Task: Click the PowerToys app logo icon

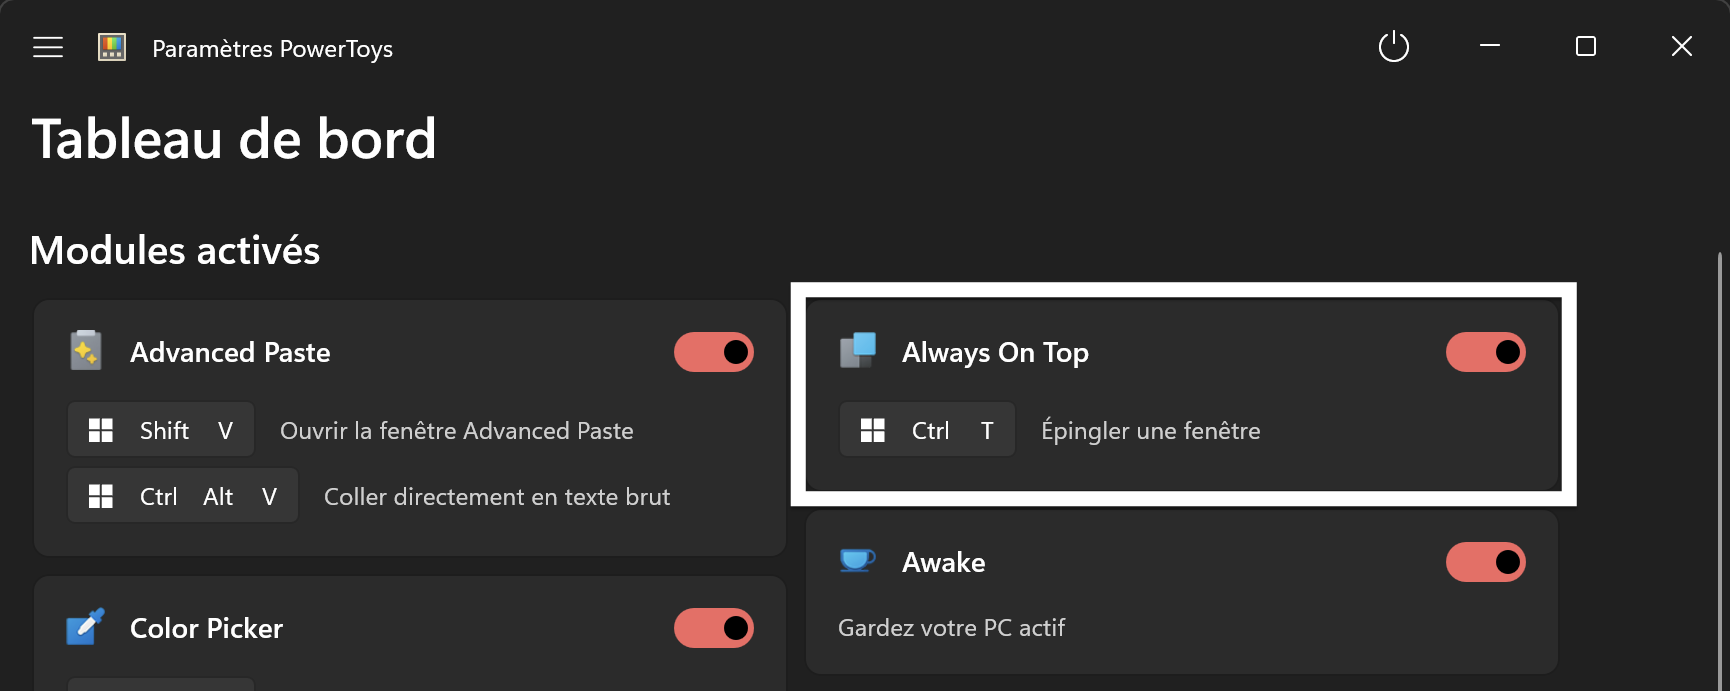Action: (112, 47)
